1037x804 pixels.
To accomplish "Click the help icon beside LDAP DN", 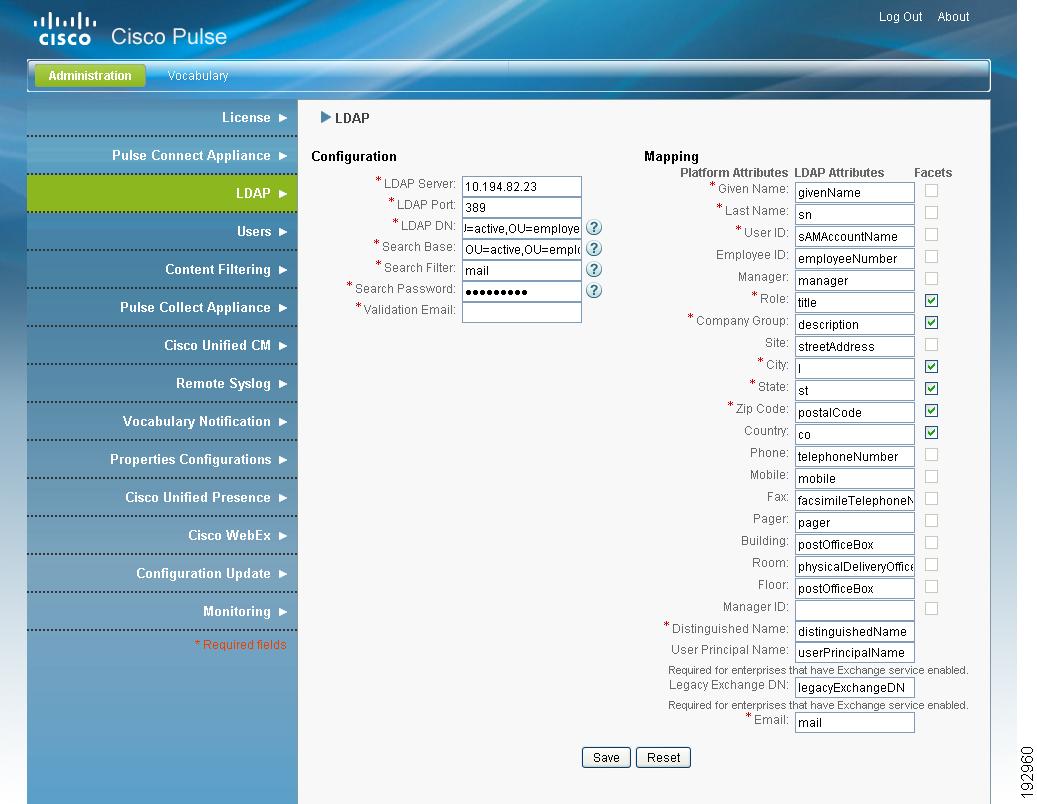I will 594,227.
